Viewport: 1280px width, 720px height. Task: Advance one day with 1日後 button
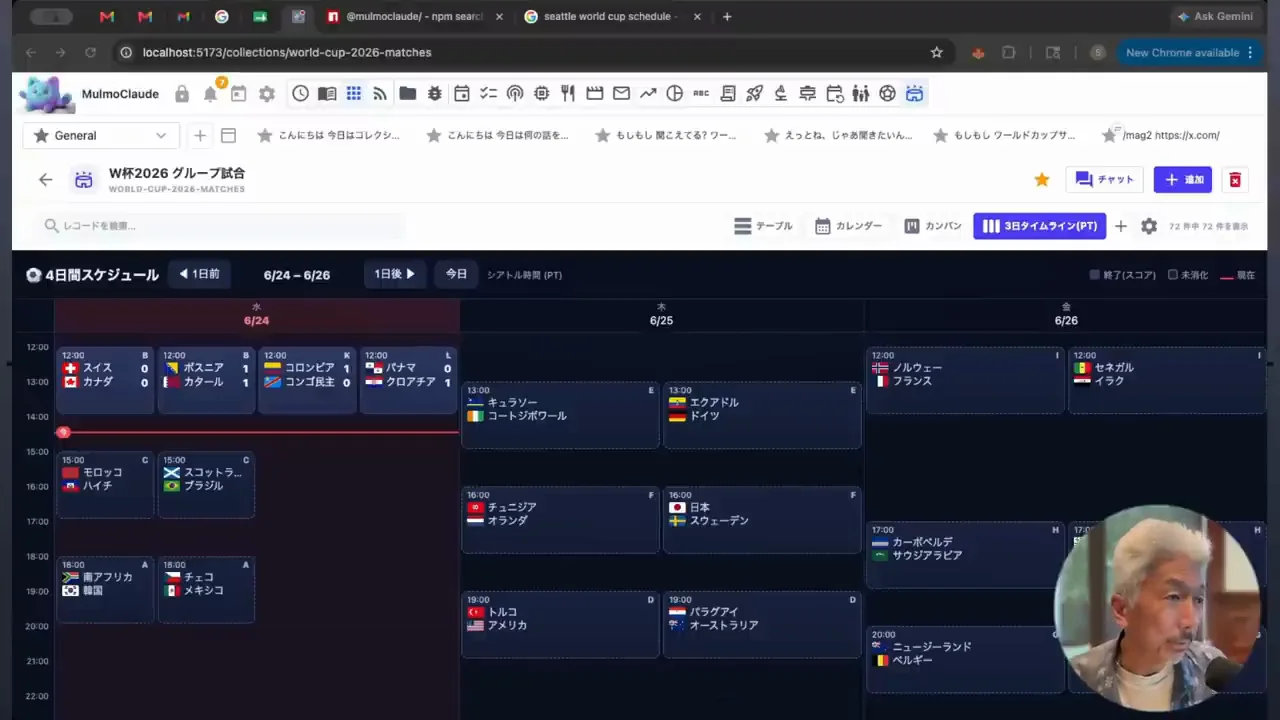point(395,274)
